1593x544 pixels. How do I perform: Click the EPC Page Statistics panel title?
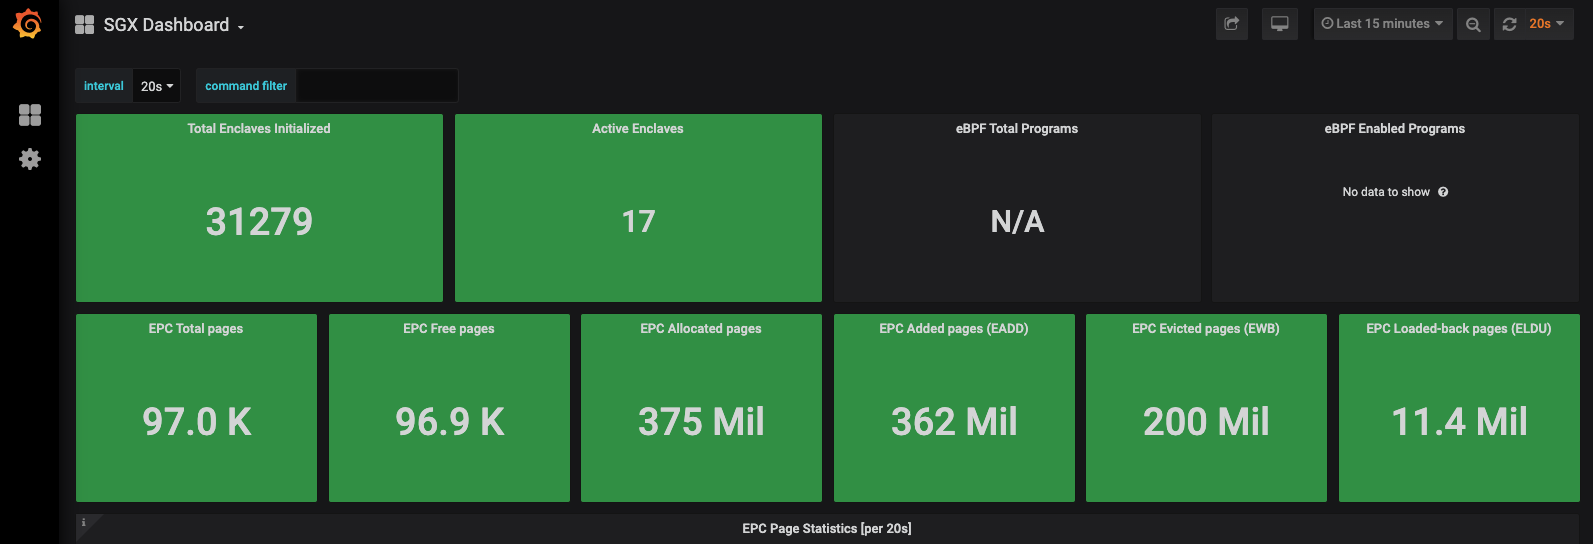click(827, 529)
